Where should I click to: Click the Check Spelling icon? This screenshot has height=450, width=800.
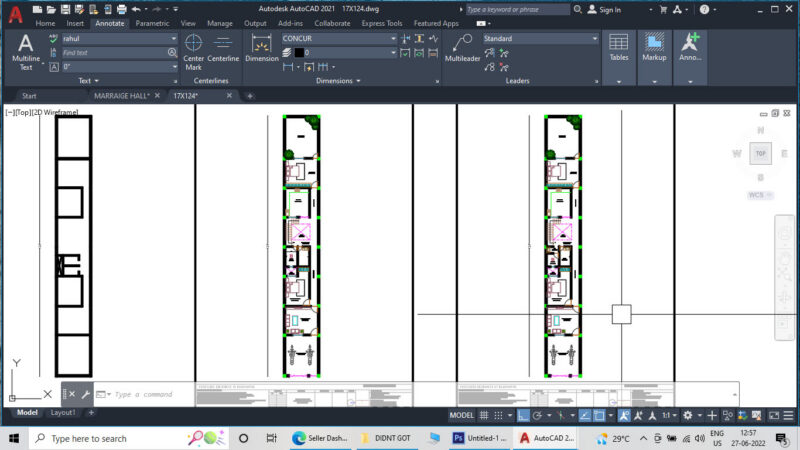tap(53, 39)
